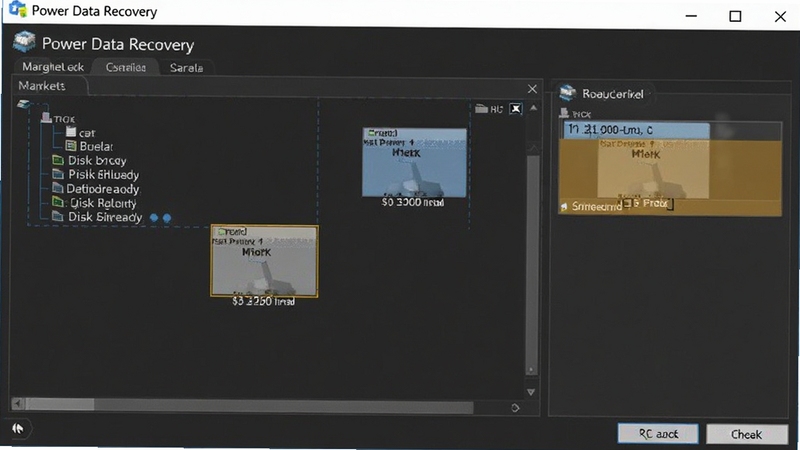Screen dimensions: 800x450
Task: Click the first blue dot after 'Disk Sitready'
Action: tap(154, 218)
